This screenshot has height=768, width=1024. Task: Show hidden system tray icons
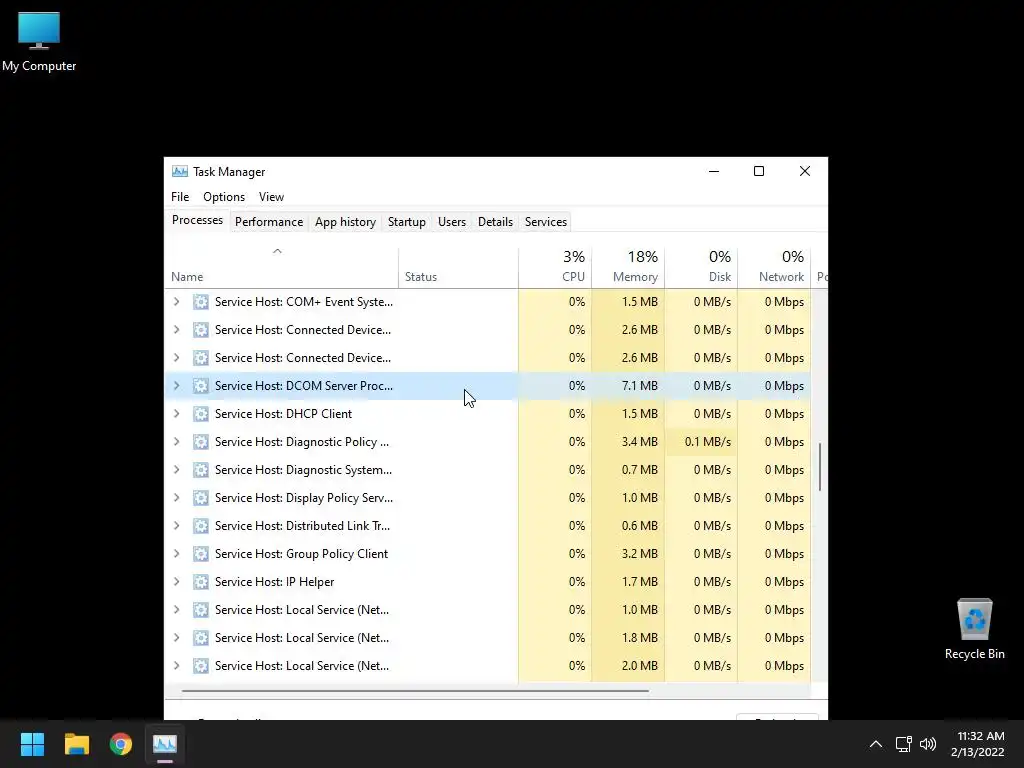[x=876, y=744]
